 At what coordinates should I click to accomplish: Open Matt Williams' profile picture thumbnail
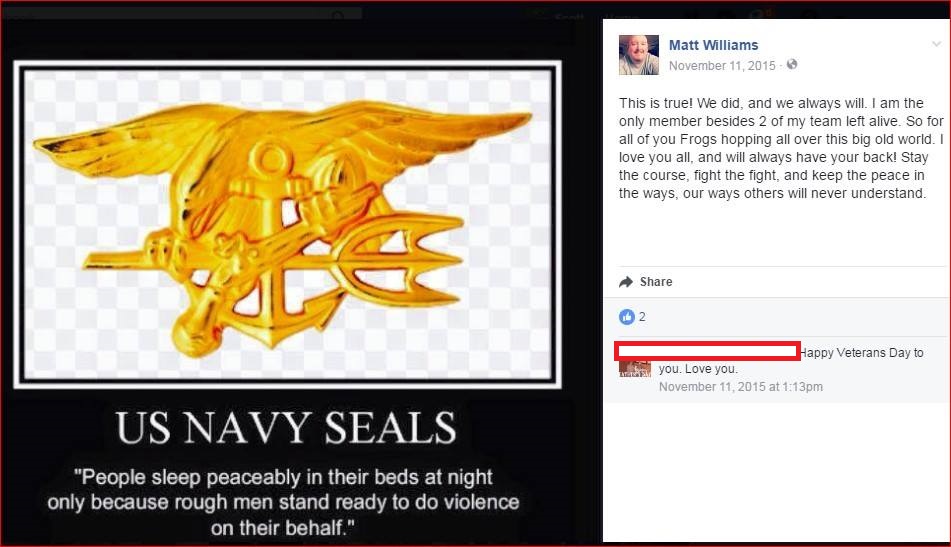click(639, 55)
